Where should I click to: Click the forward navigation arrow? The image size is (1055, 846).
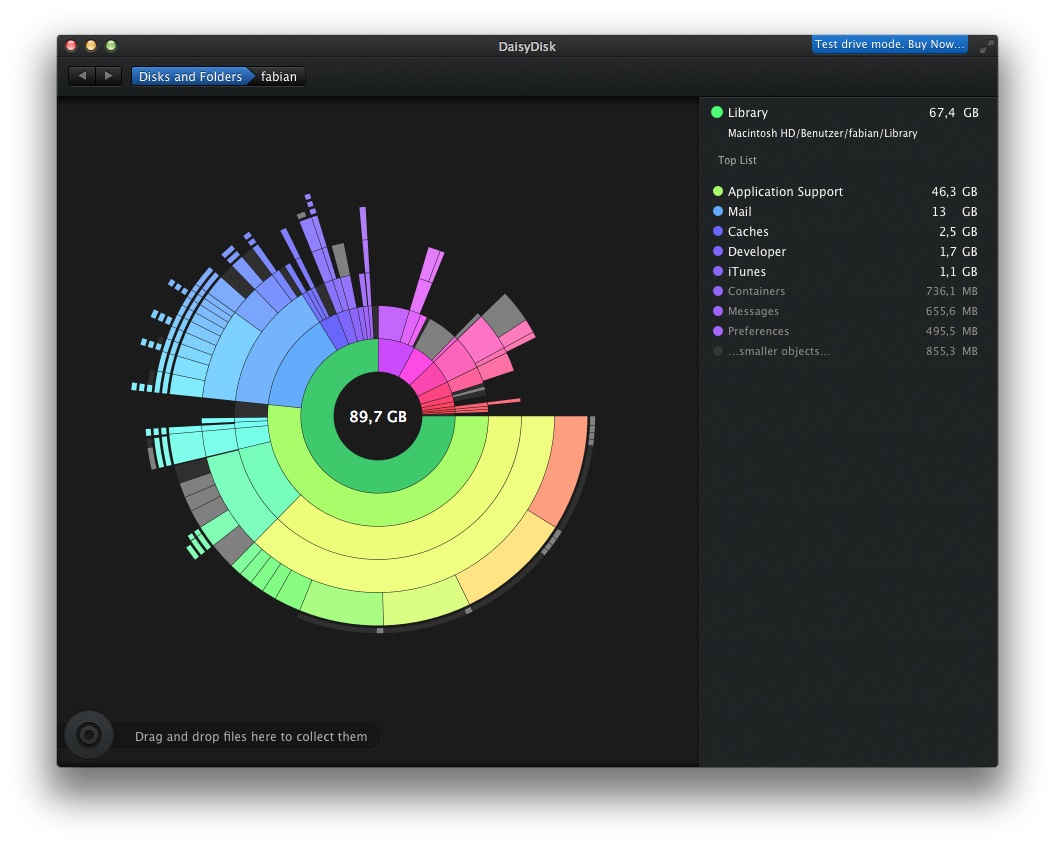pyautogui.click(x=108, y=76)
